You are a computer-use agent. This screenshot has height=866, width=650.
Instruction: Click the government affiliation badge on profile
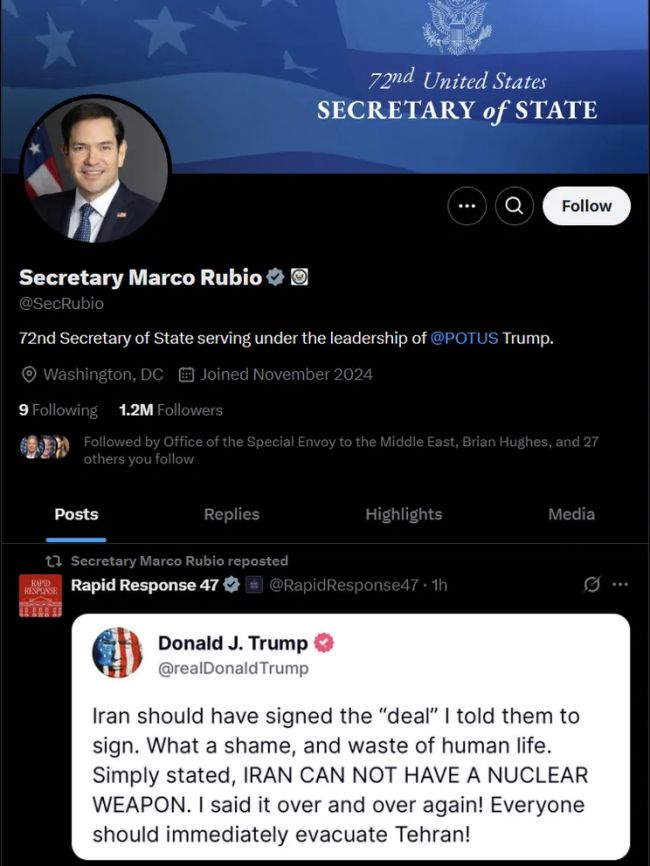click(x=299, y=277)
